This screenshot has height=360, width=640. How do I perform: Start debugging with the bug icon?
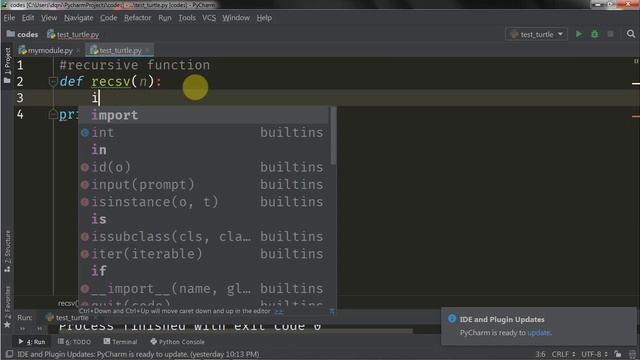pyautogui.click(x=594, y=34)
